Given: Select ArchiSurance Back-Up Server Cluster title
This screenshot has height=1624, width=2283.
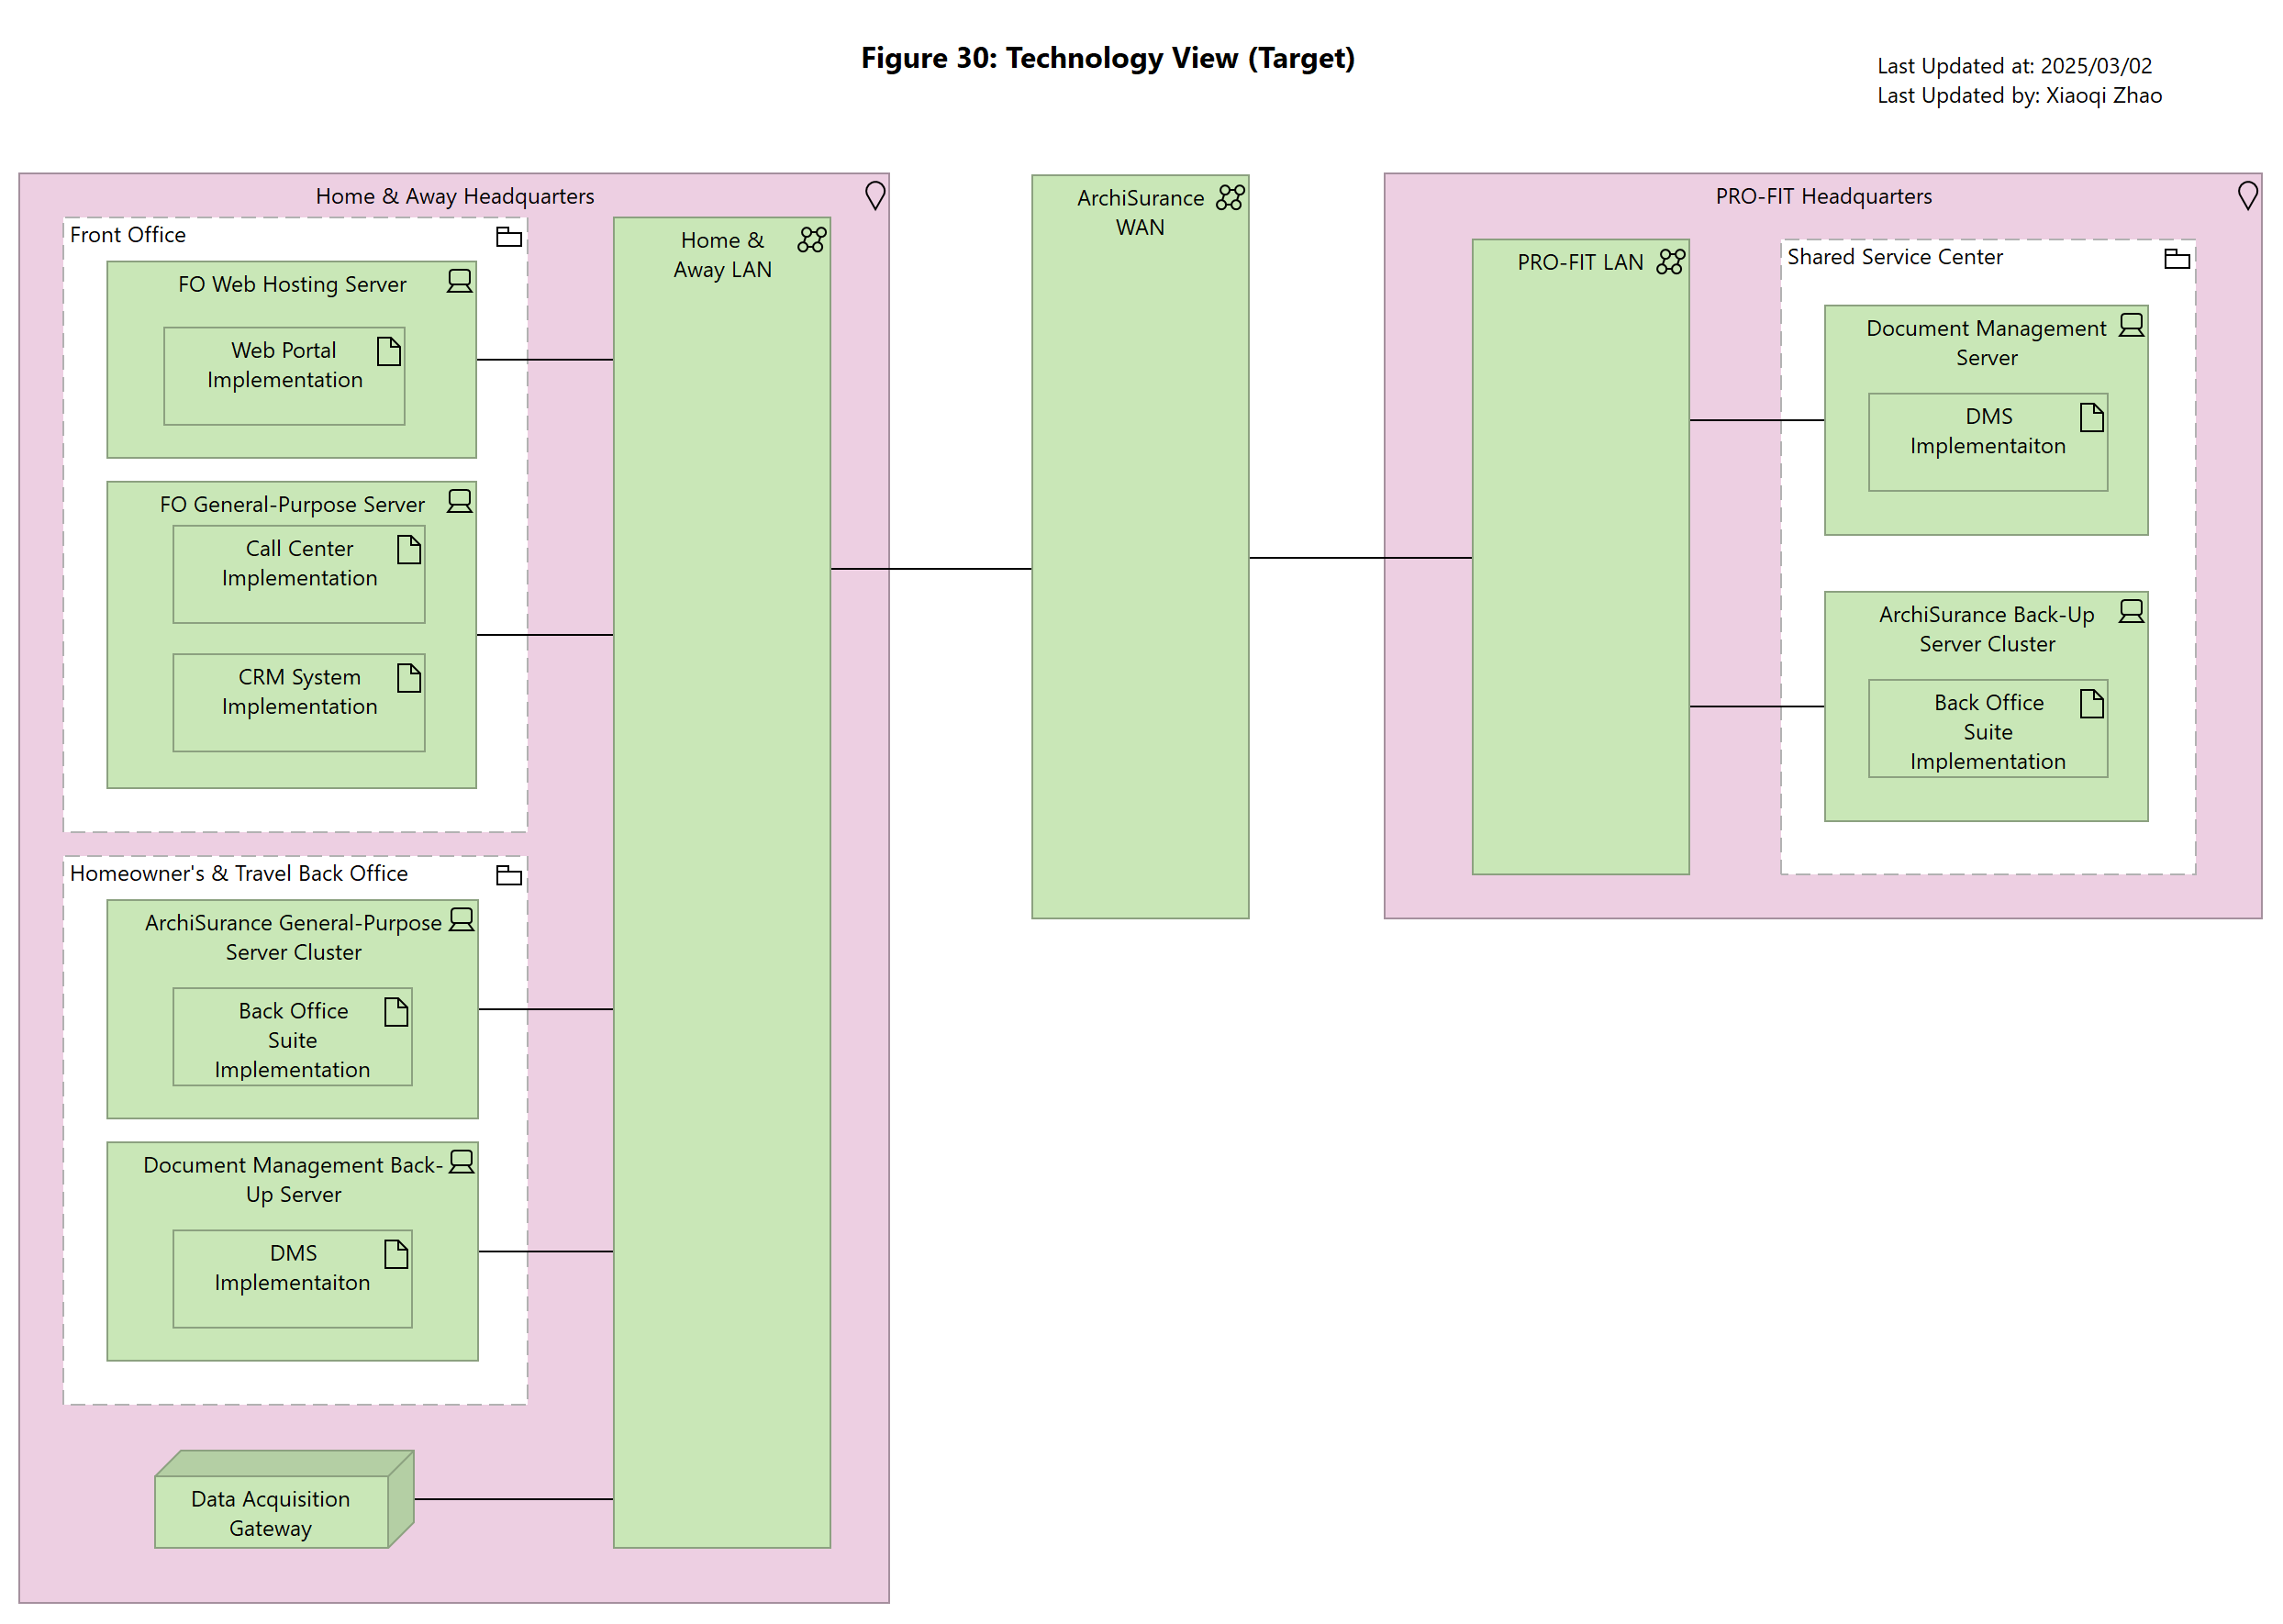Looking at the screenshot, I should [x=1986, y=629].
